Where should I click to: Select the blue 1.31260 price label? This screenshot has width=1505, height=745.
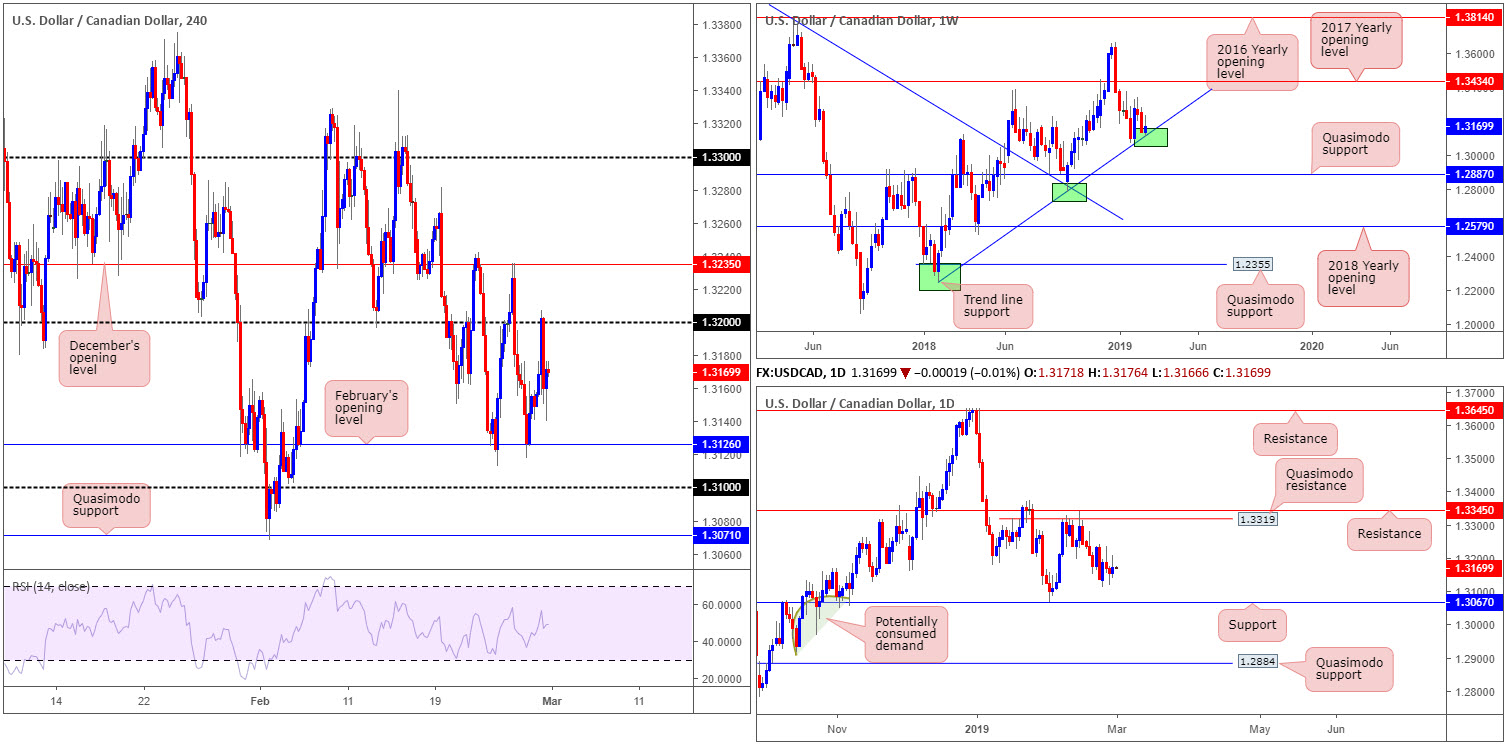(722, 445)
